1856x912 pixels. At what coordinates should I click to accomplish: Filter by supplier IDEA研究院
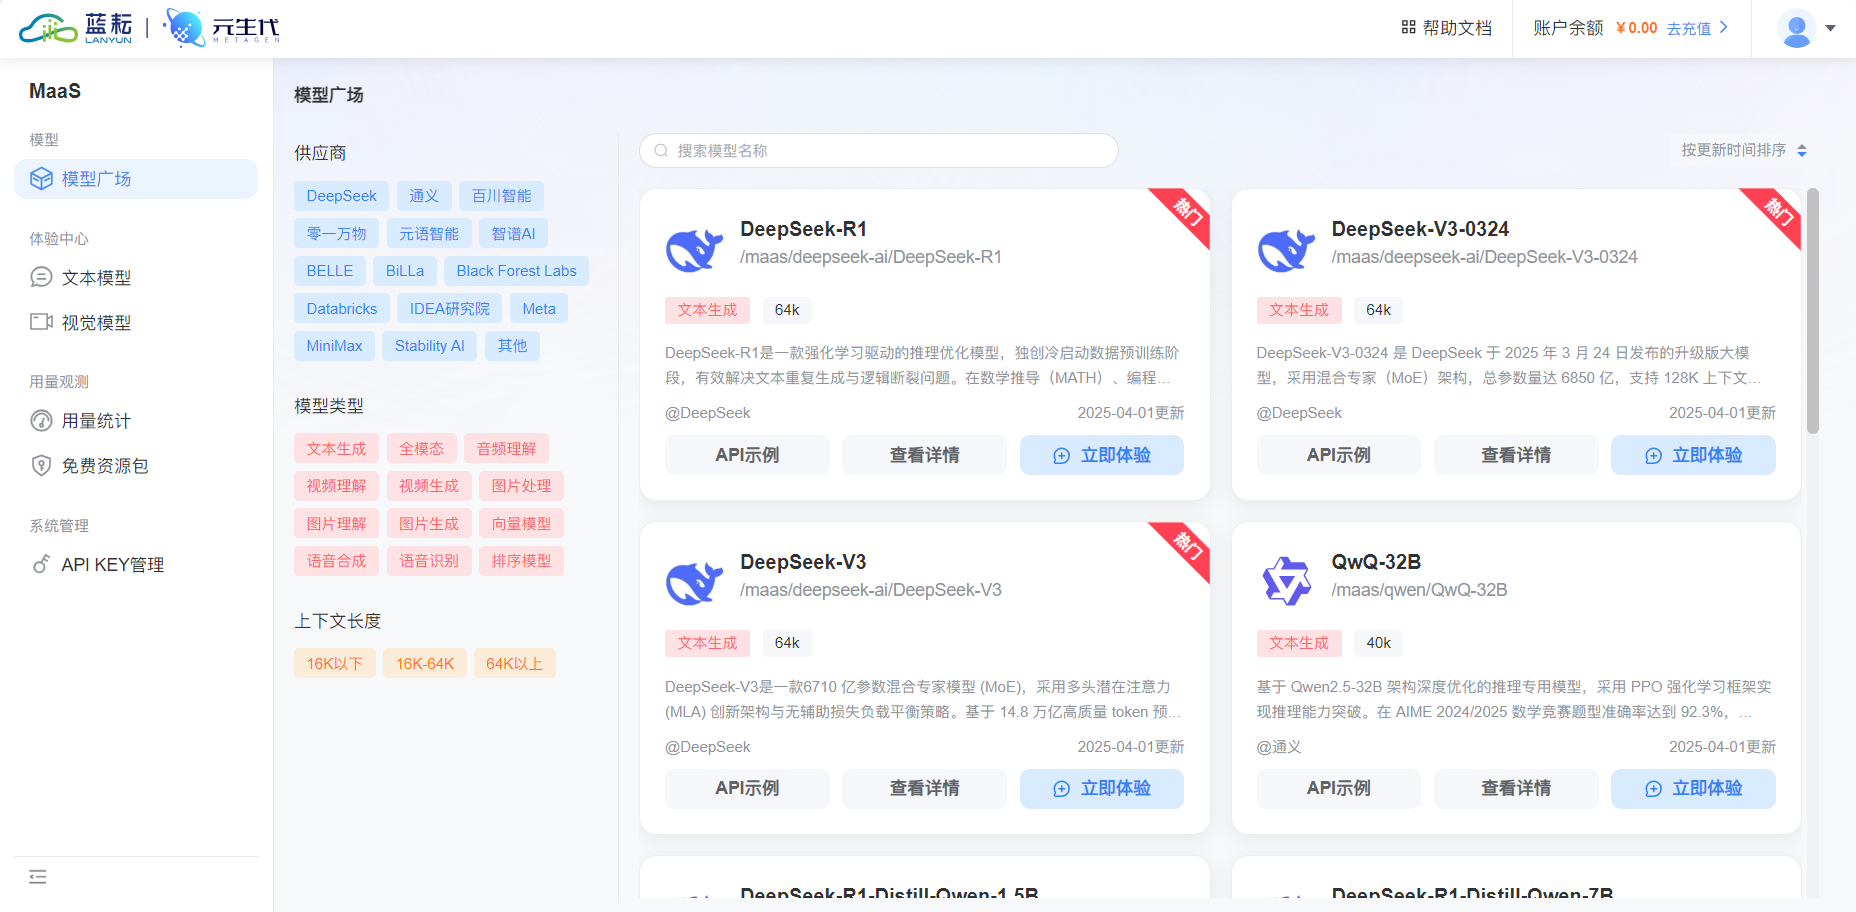[x=450, y=309]
